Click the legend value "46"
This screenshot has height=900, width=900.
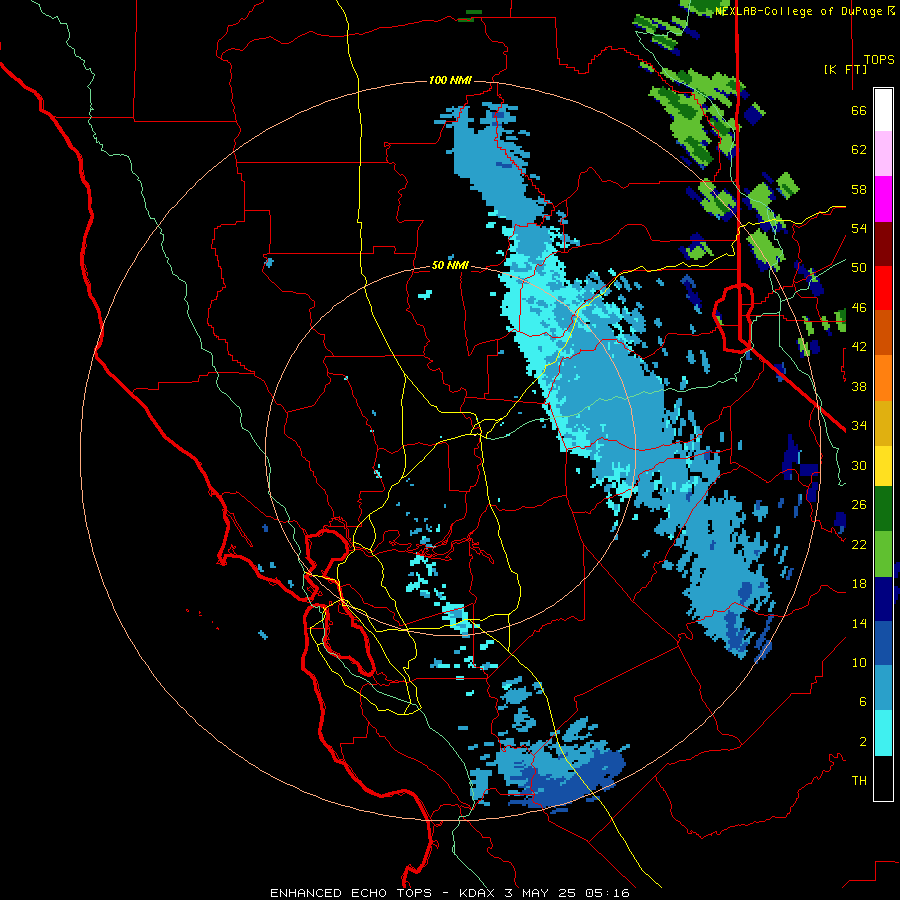coord(859,308)
